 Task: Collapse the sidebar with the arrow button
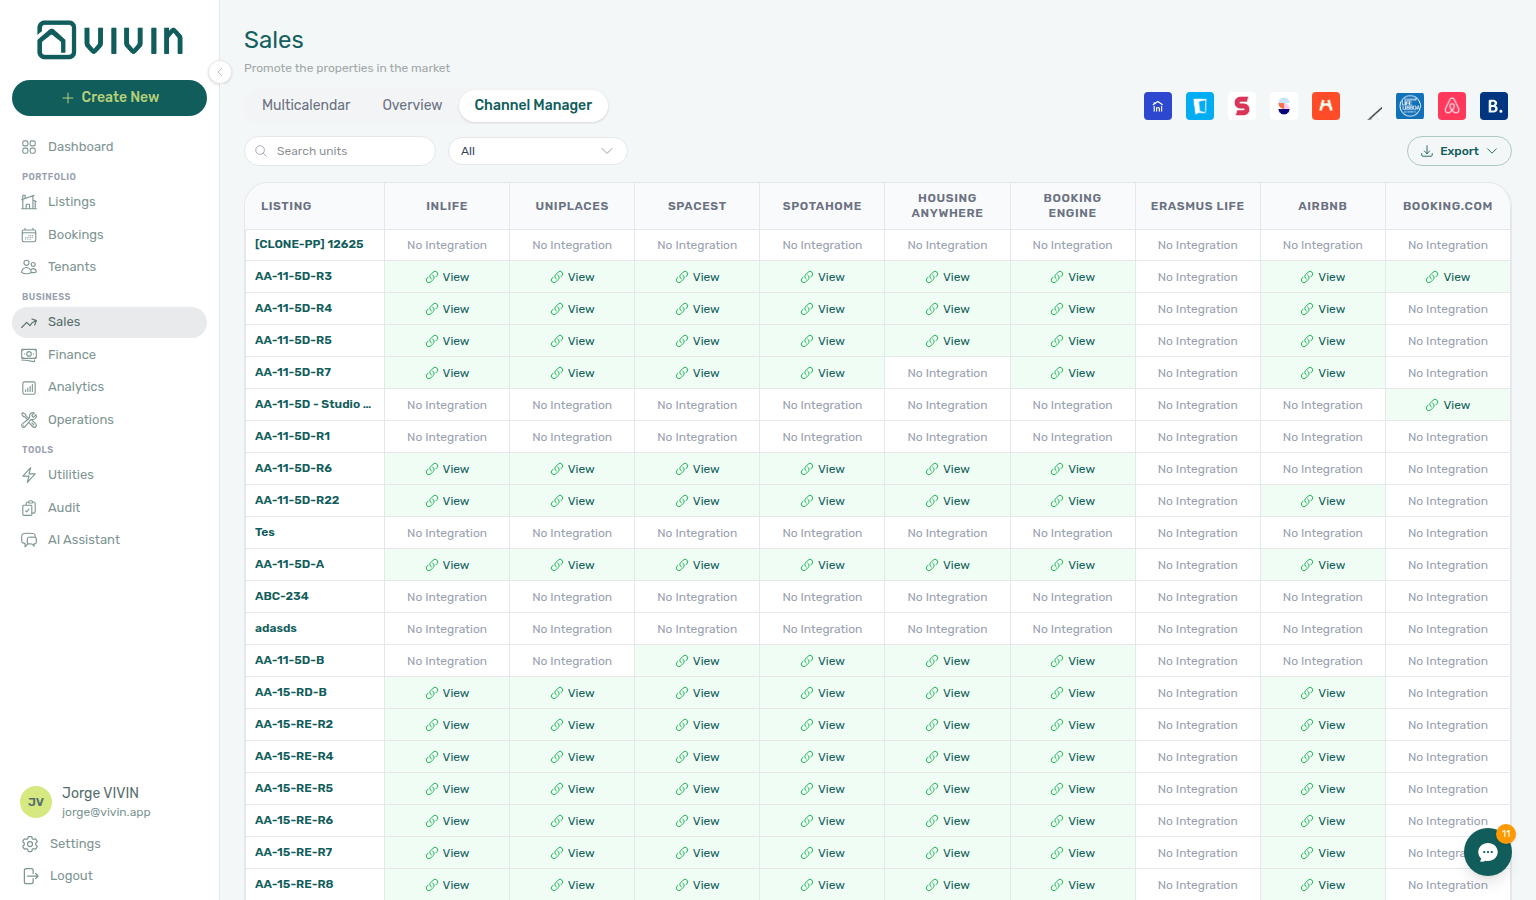click(x=220, y=71)
